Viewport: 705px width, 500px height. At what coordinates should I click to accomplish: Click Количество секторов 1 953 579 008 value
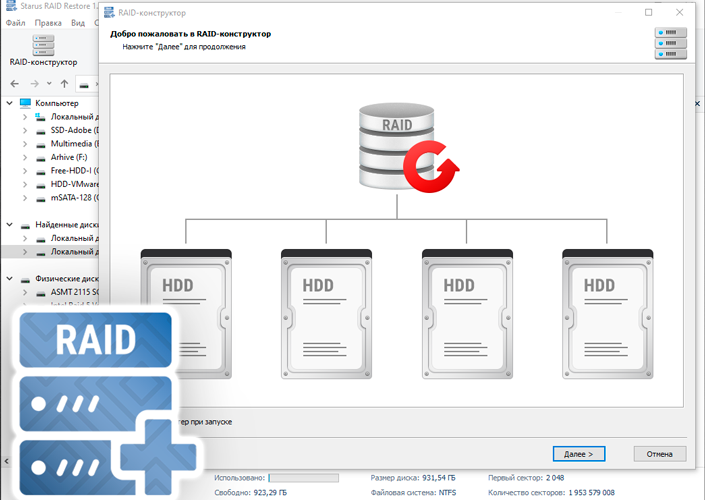[x=591, y=492]
